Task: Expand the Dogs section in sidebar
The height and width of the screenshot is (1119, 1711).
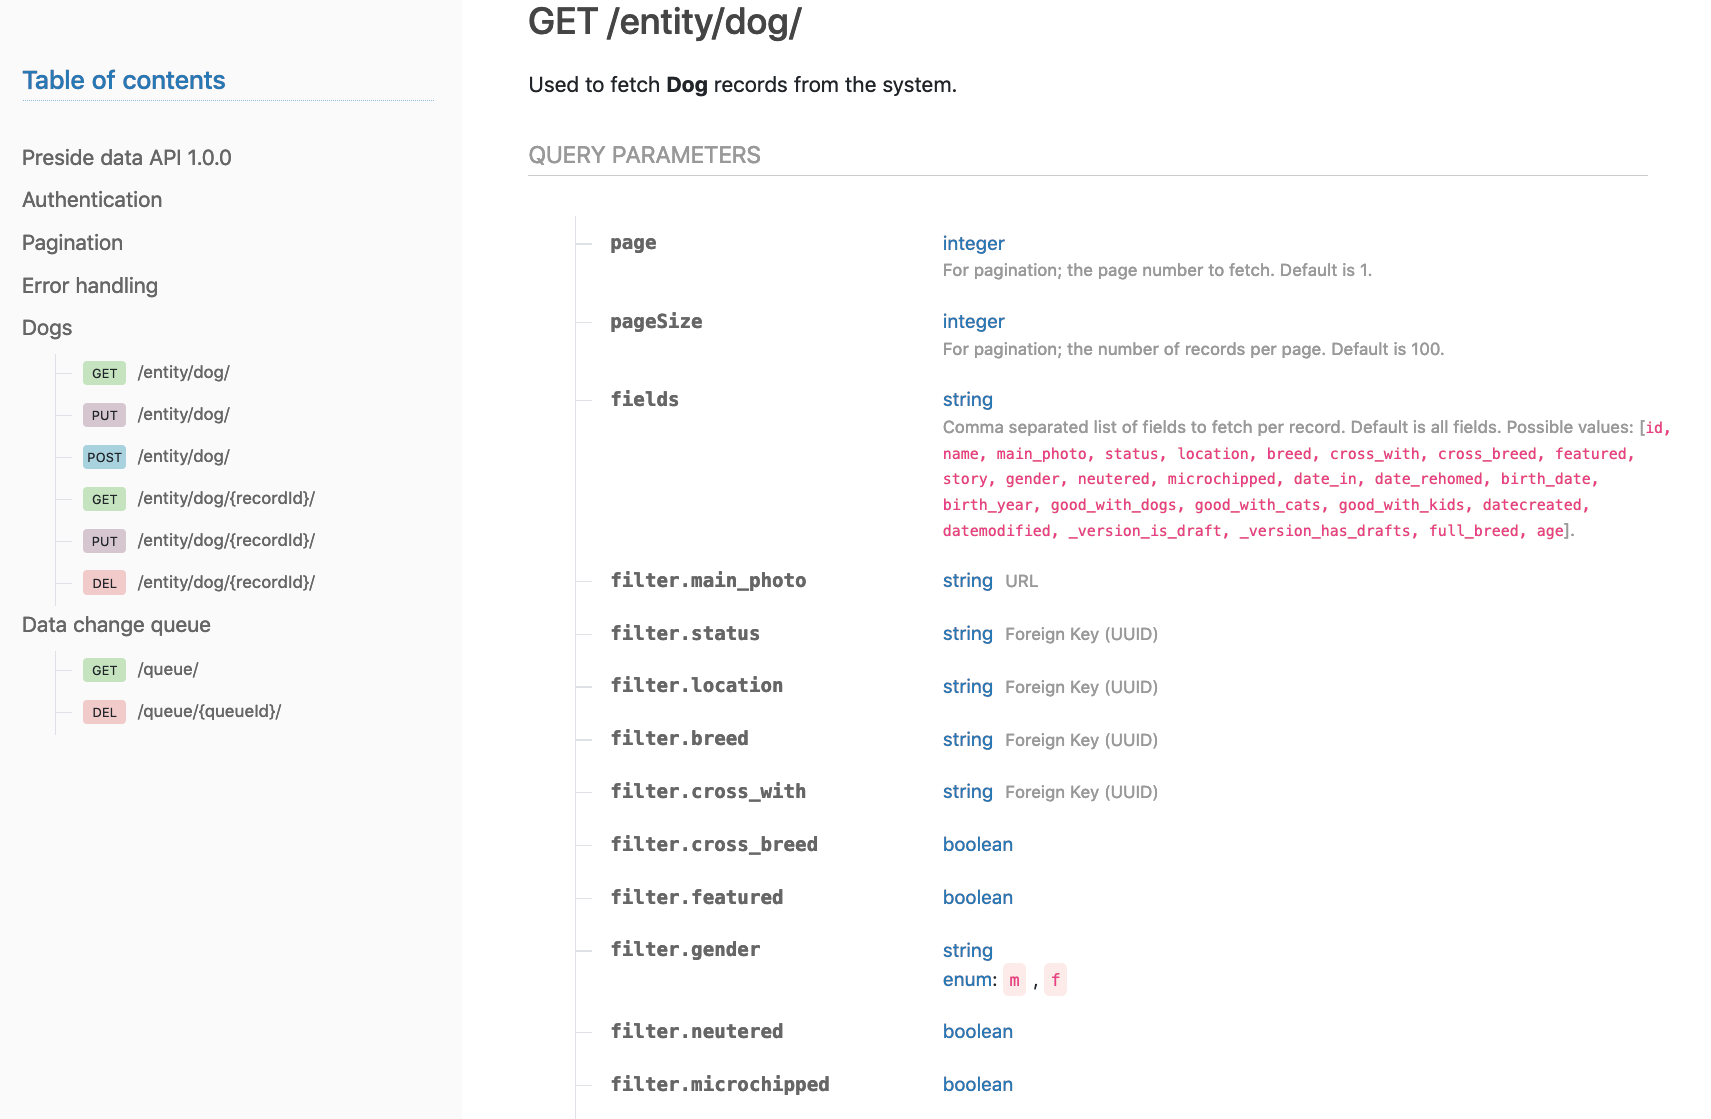Action: coord(47,328)
